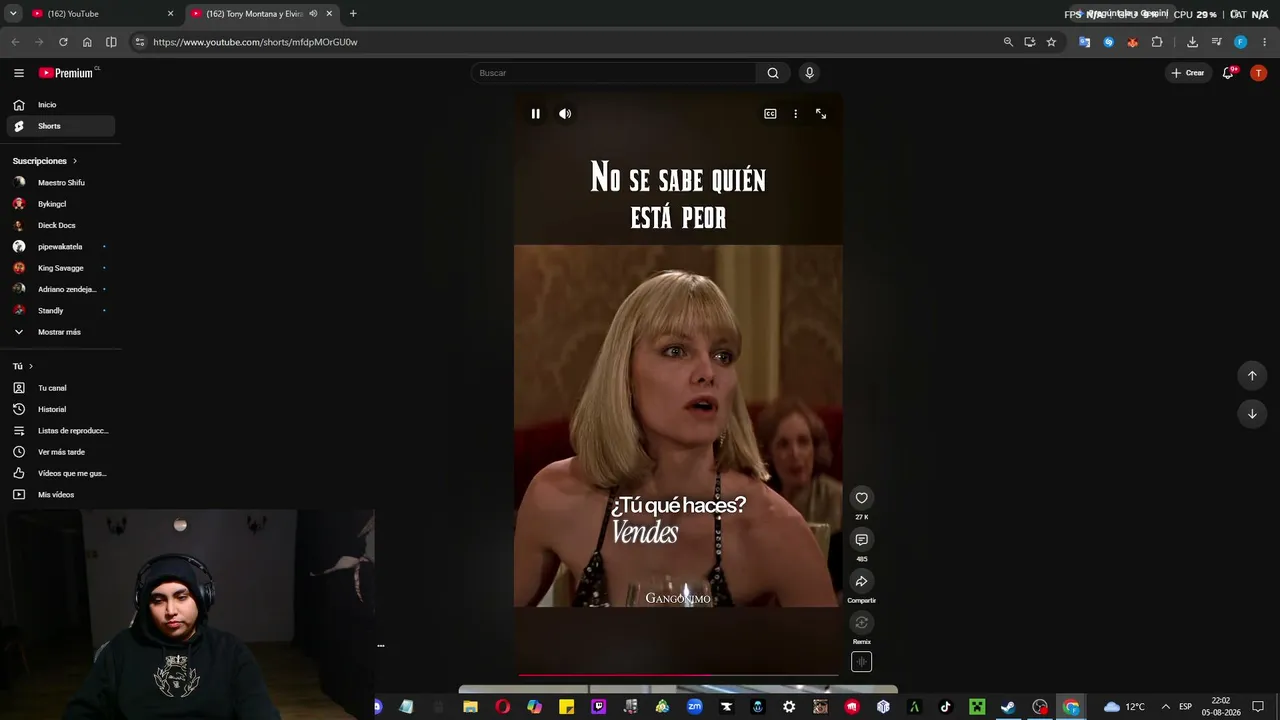Open the Shazam extension
This screenshot has height=720, width=1280.
coord(1108,42)
